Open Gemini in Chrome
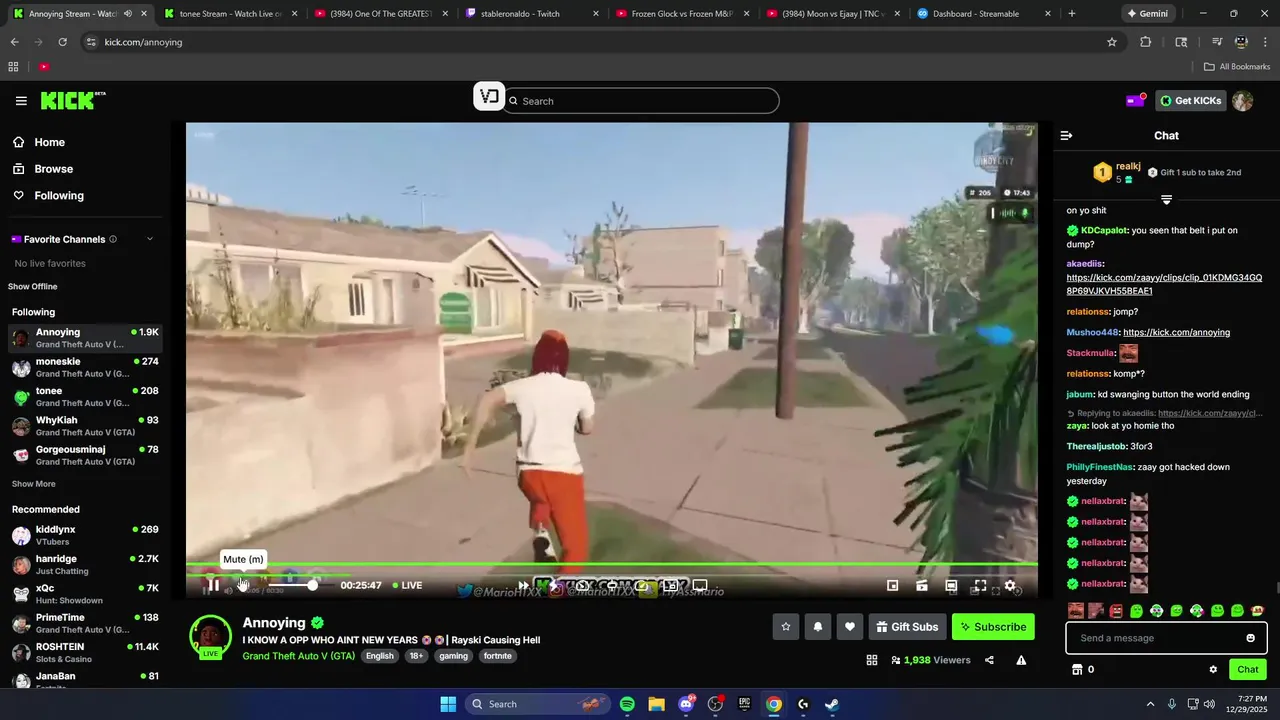This screenshot has width=1280, height=720. [x=1147, y=14]
